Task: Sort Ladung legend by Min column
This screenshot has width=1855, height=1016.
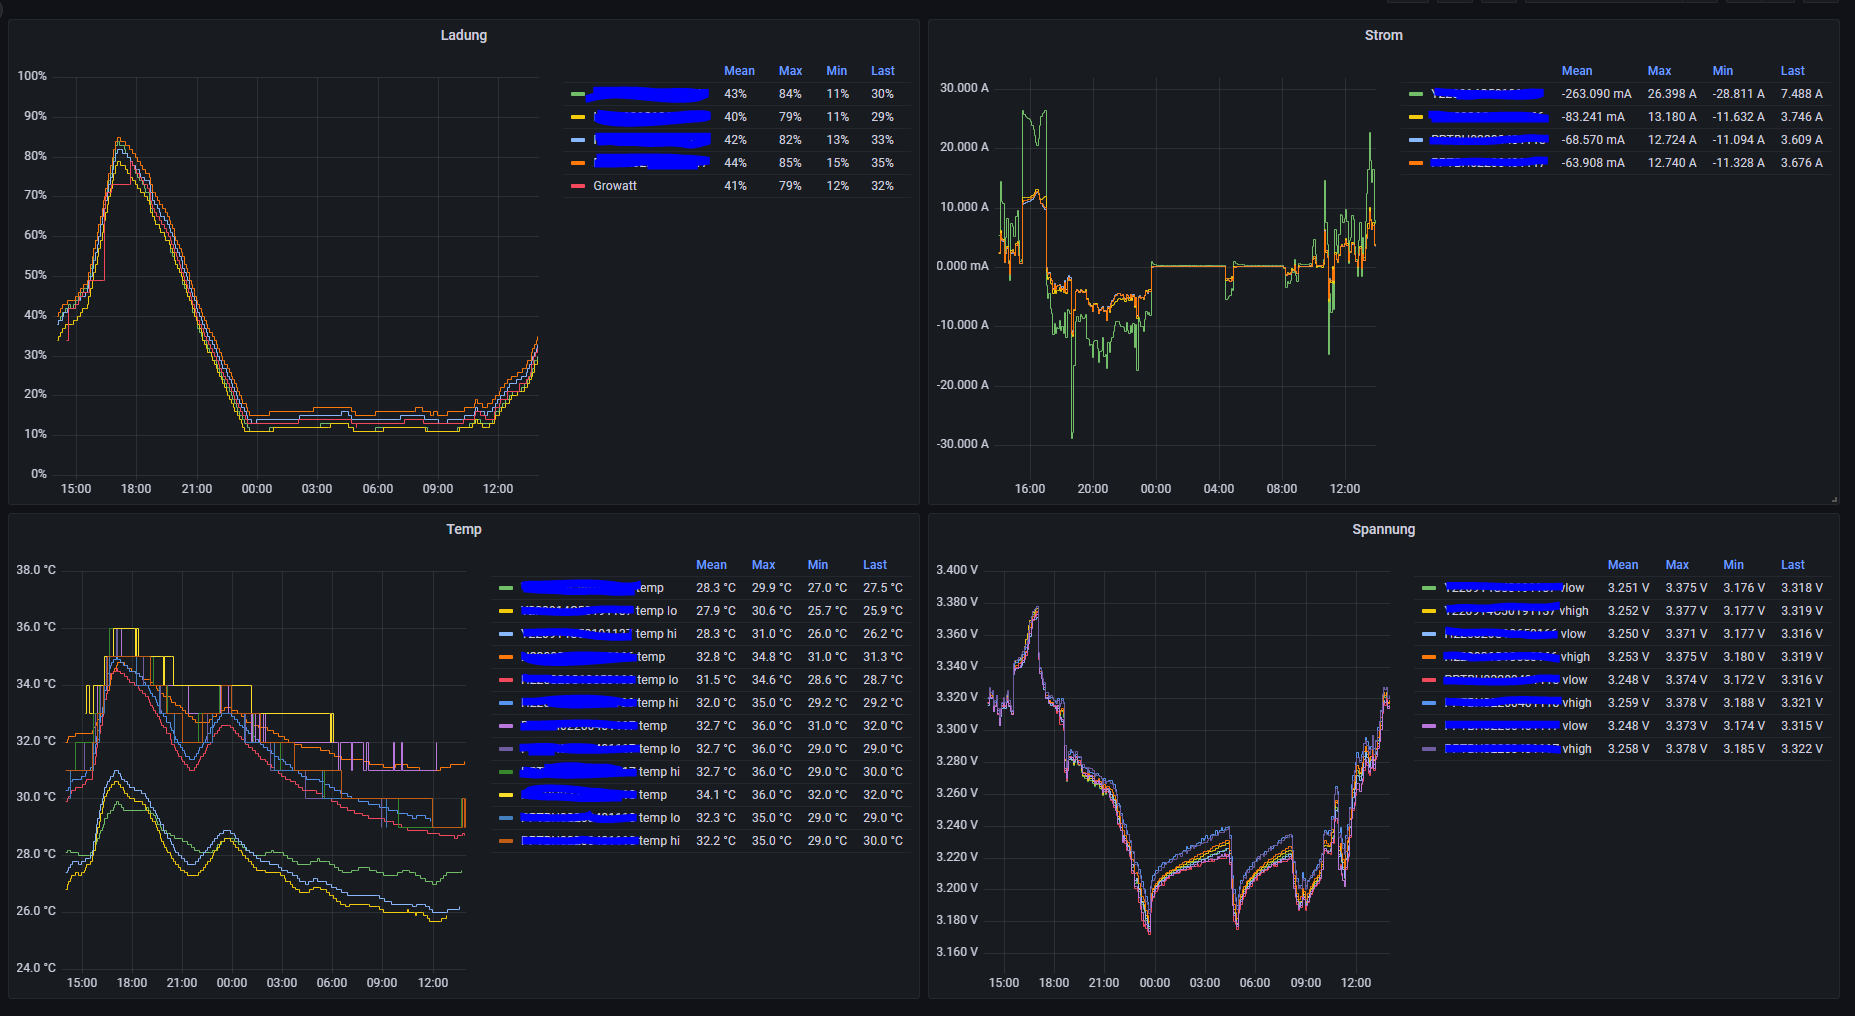Action: [x=836, y=71]
